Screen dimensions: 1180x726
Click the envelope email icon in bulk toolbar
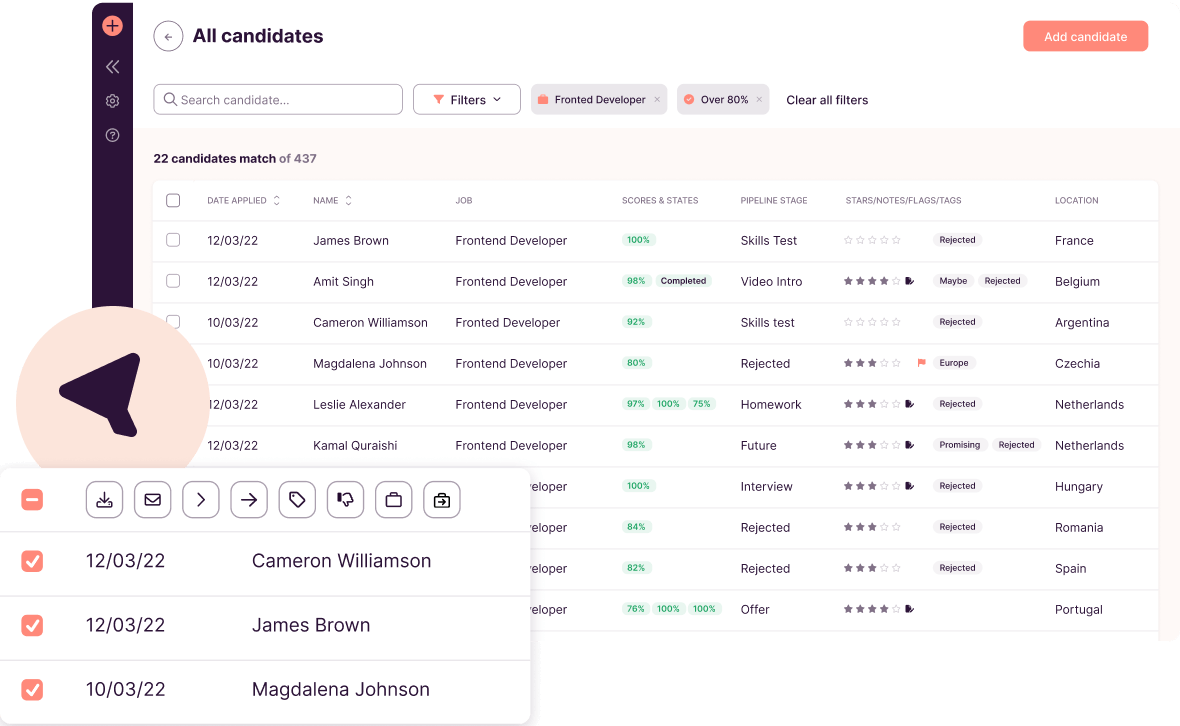point(152,500)
